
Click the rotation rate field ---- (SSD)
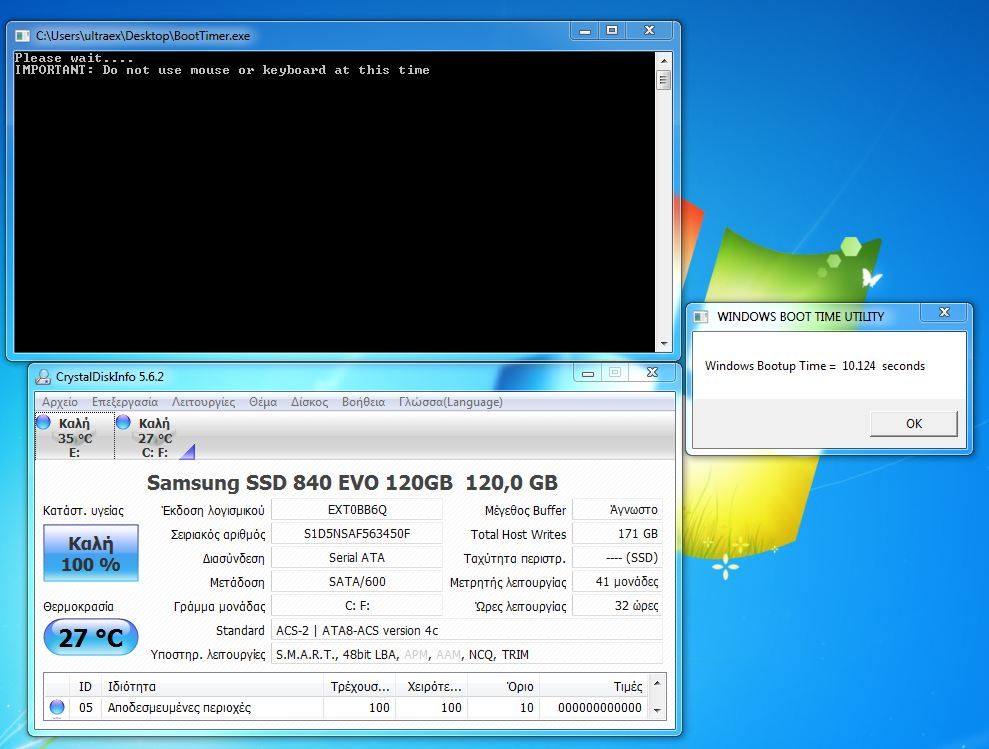pos(617,558)
